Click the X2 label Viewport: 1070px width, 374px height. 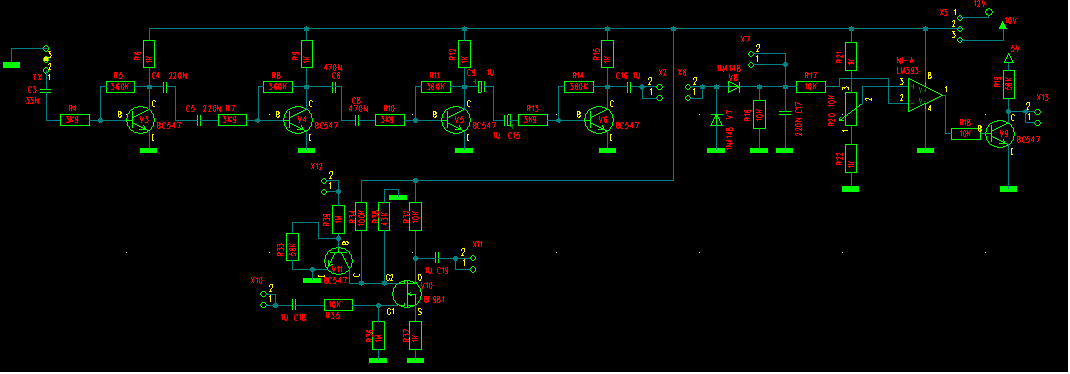point(662,72)
